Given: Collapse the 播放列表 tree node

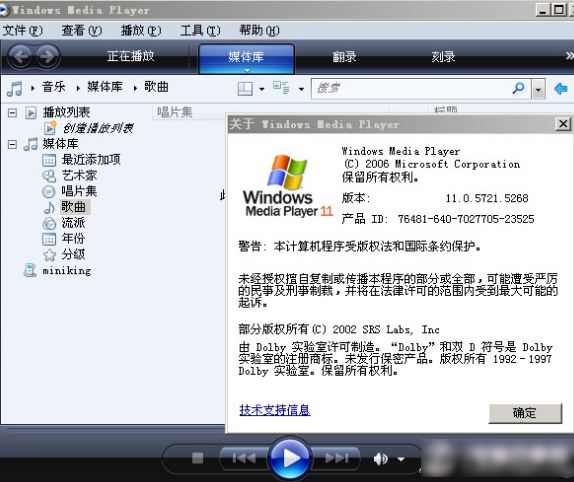Looking at the screenshot, I should pyautogui.click(x=12, y=113).
